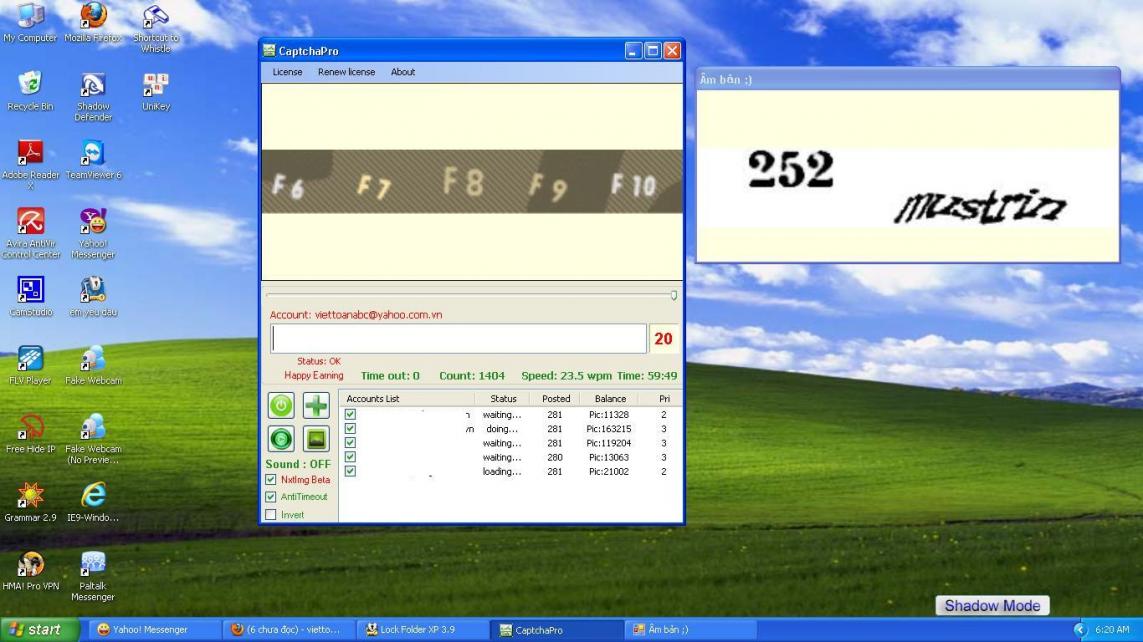Click the 252 captcha image in Âm bản window
The width and height of the screenshot is (1143, 642).
point(907,187)
